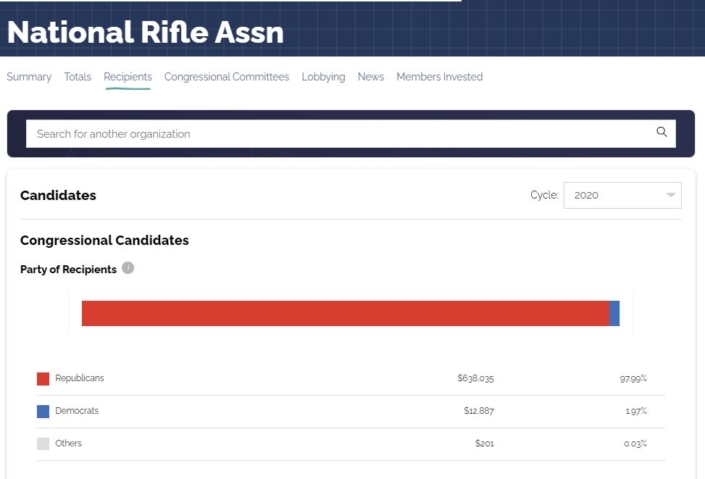This screenshot has height=479, width=705.
Task: Select the Democrats legend label
Action: coord(77,411)
